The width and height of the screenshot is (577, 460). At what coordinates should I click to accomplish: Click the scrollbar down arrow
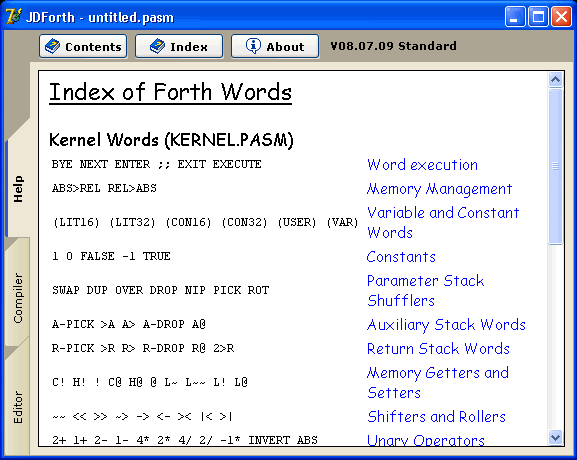click(x=555, y=438)
